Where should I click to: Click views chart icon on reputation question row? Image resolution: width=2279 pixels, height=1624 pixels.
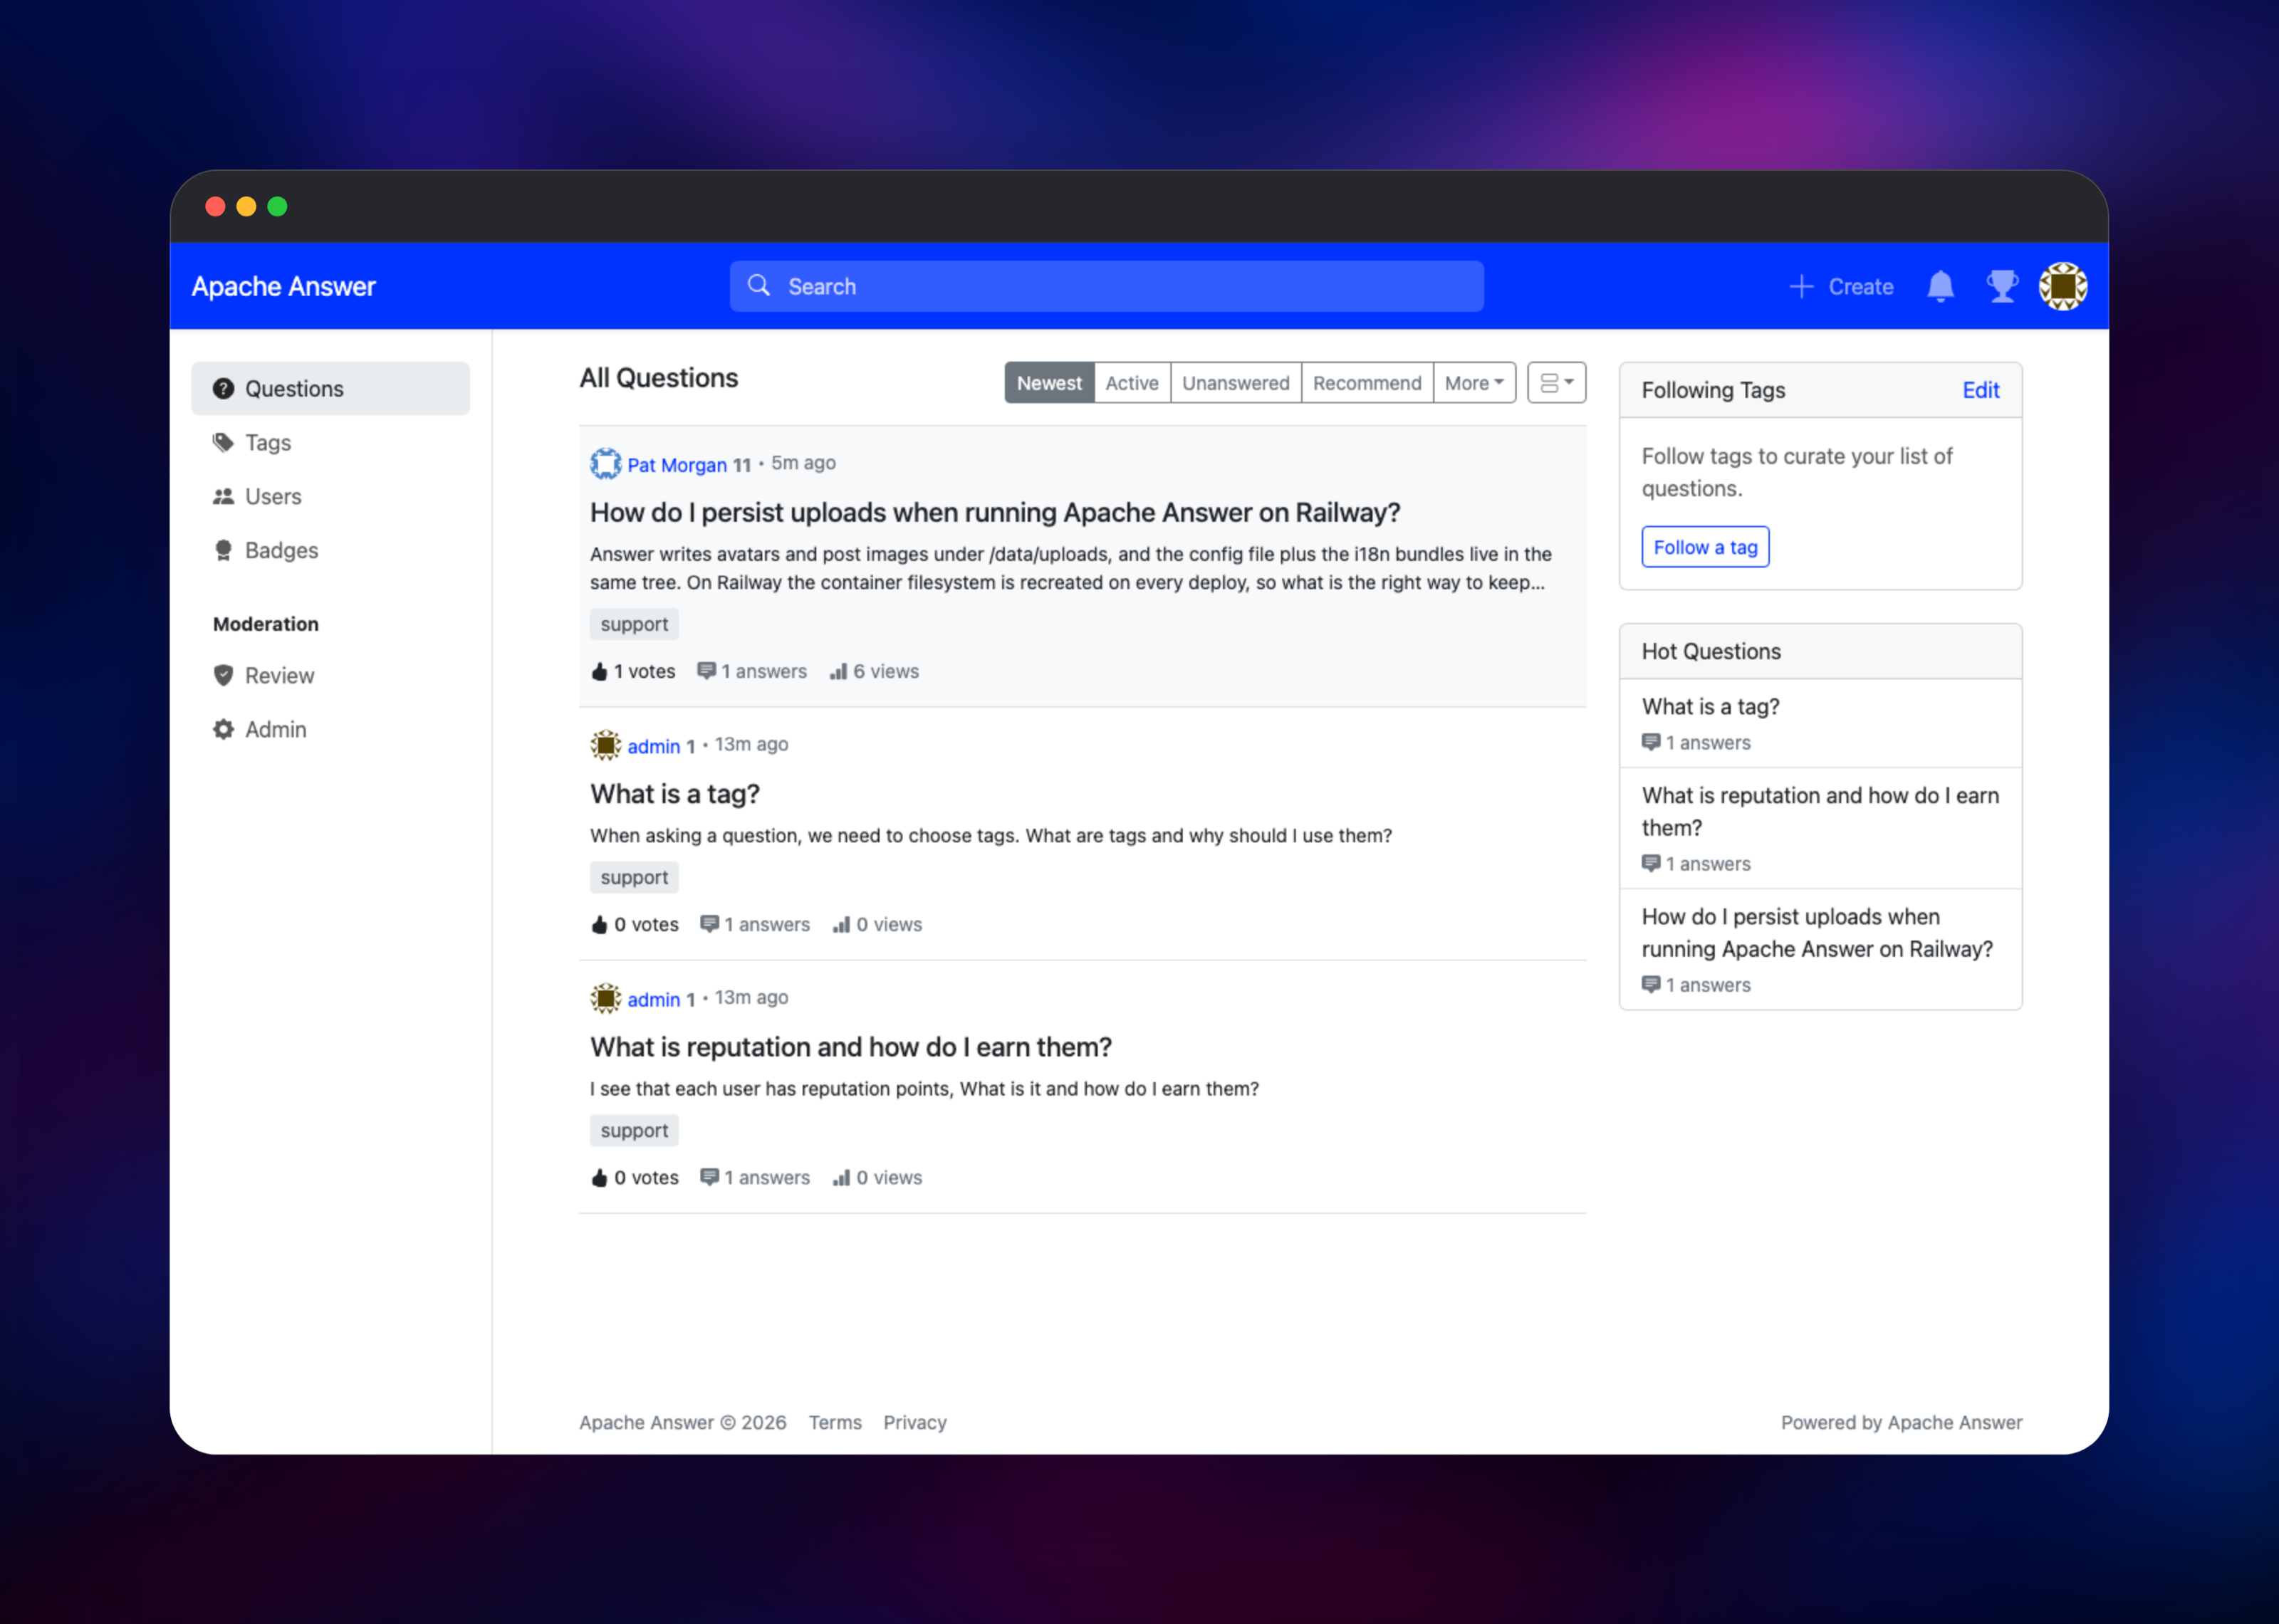(x=841, y=1177)
